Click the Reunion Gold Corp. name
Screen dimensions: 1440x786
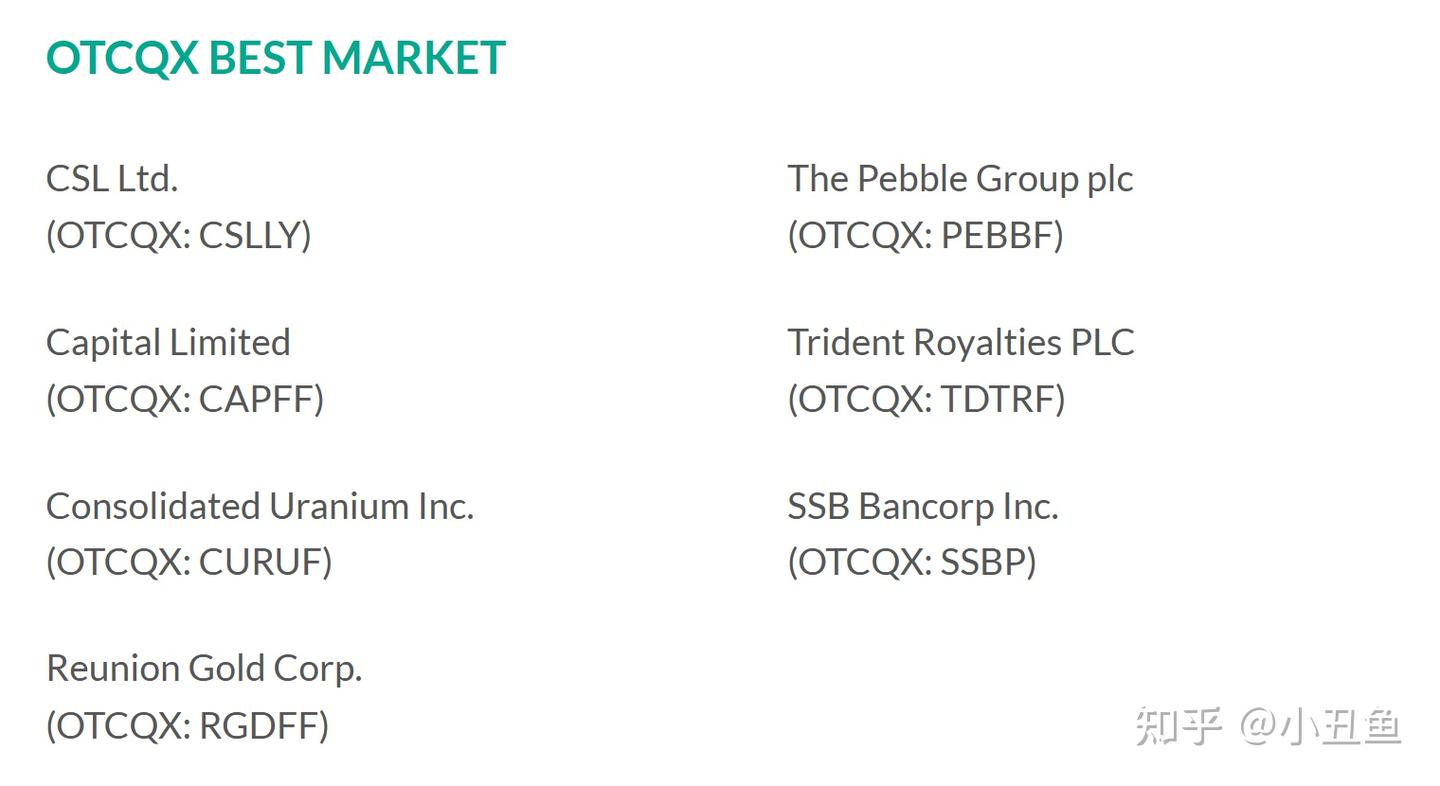click(204, 668)
